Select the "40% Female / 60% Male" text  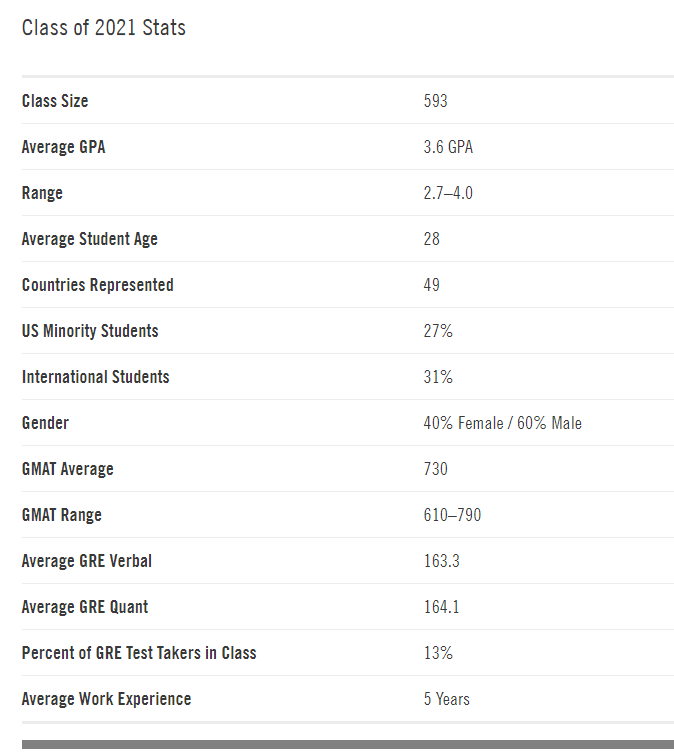502,423
